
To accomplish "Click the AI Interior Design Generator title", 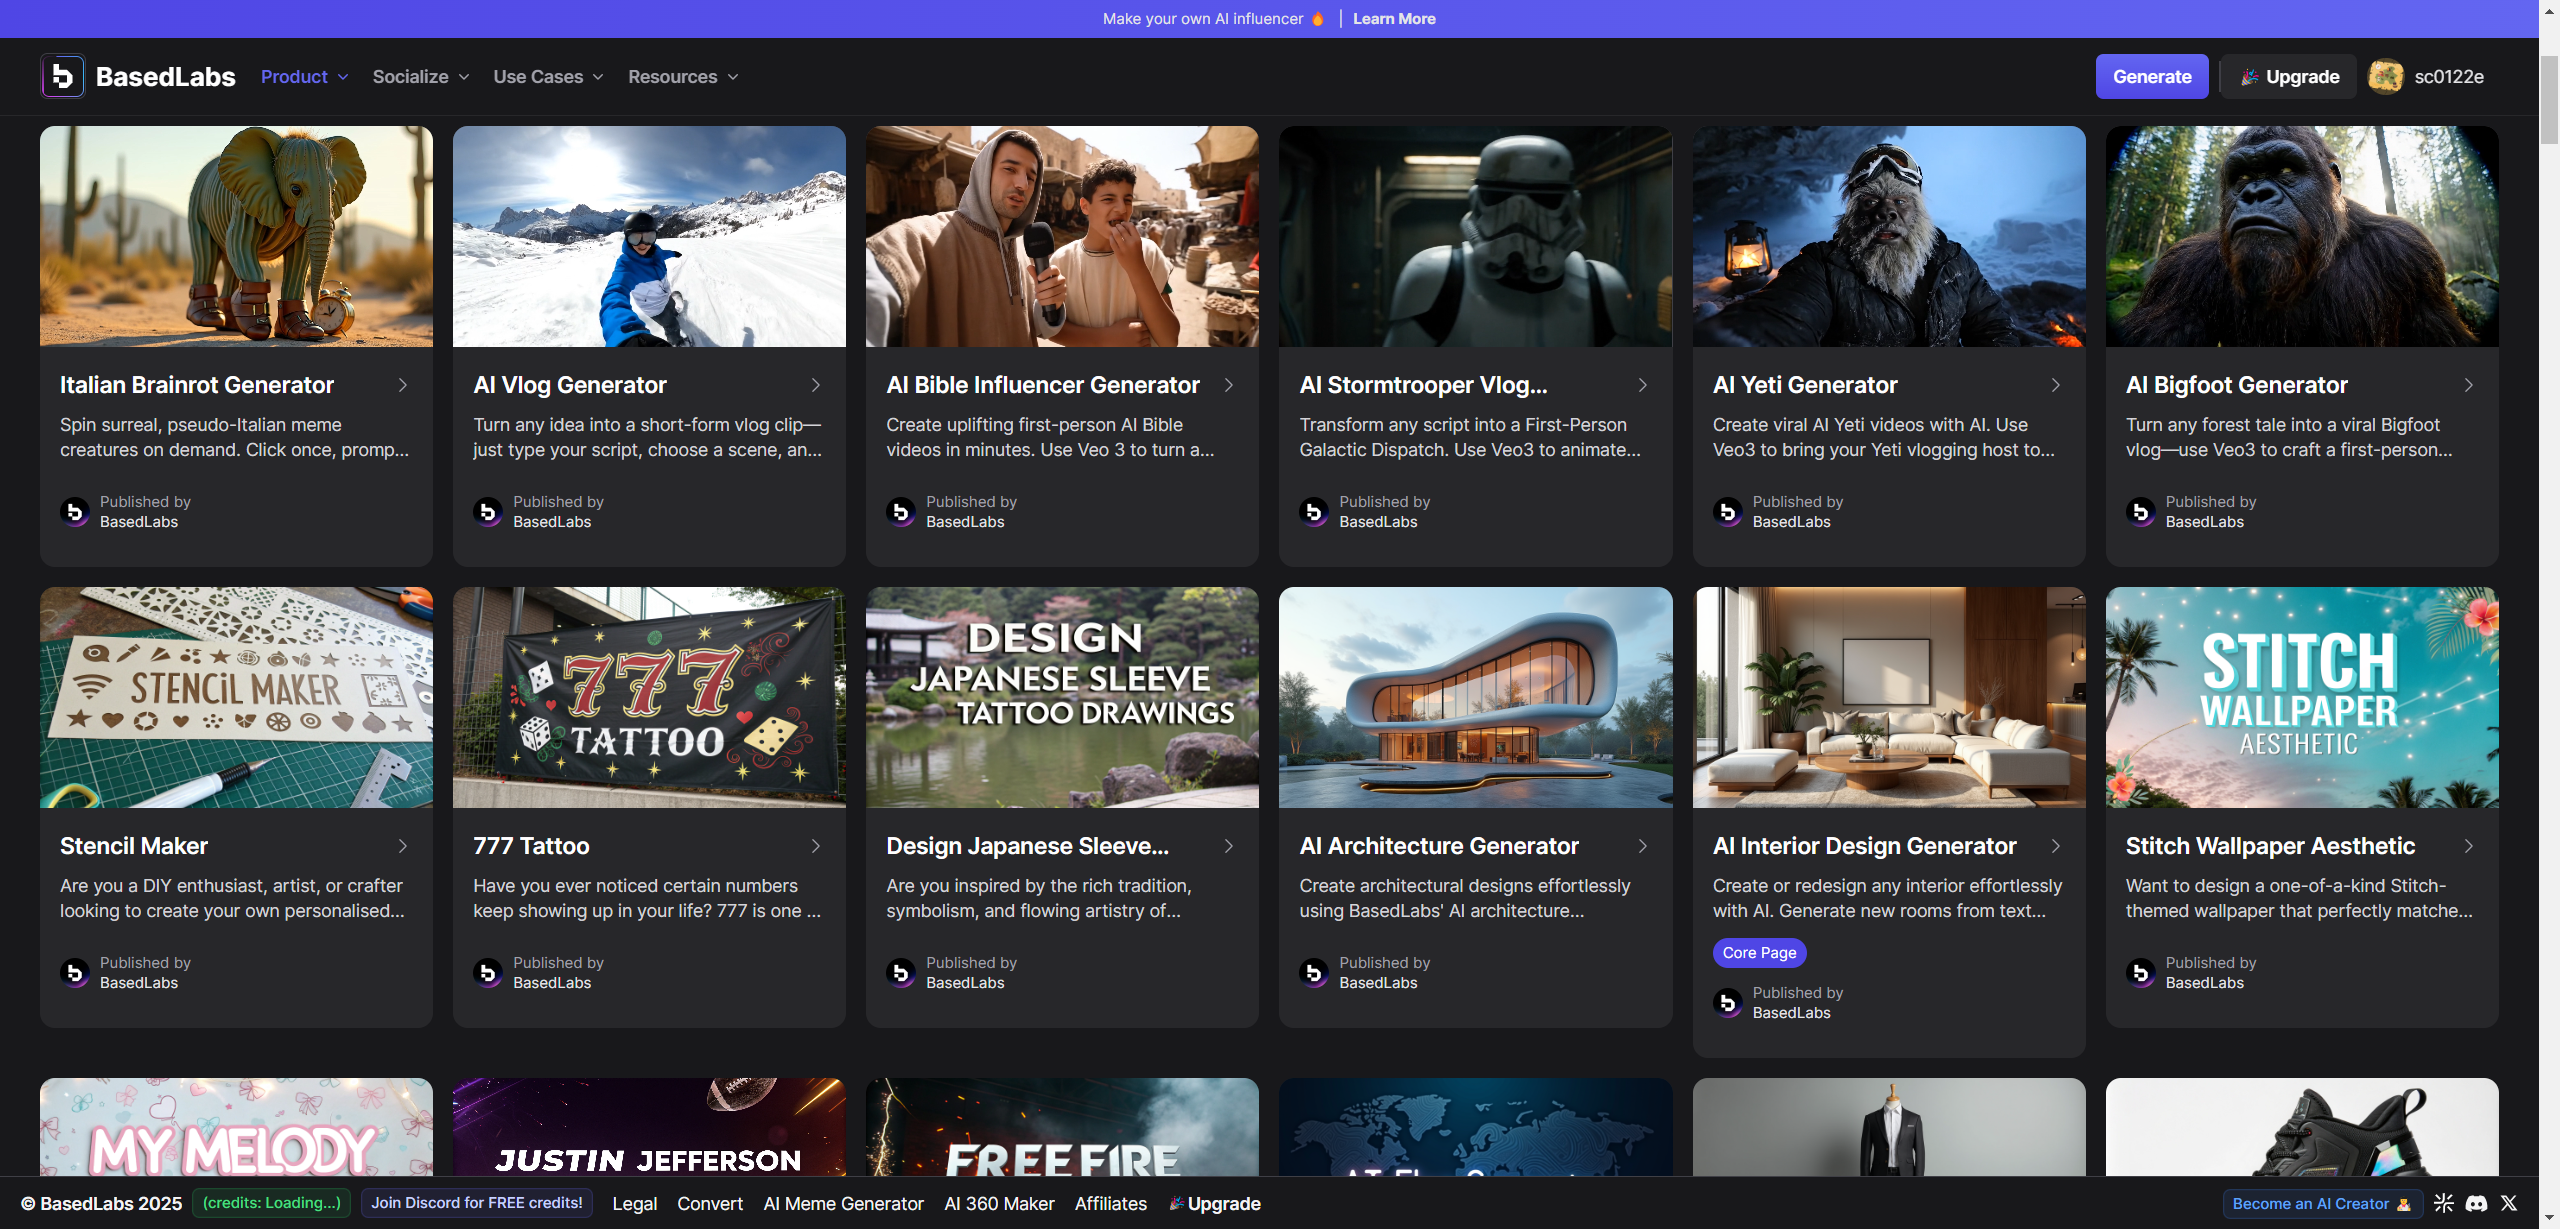I will (1864, 846).
